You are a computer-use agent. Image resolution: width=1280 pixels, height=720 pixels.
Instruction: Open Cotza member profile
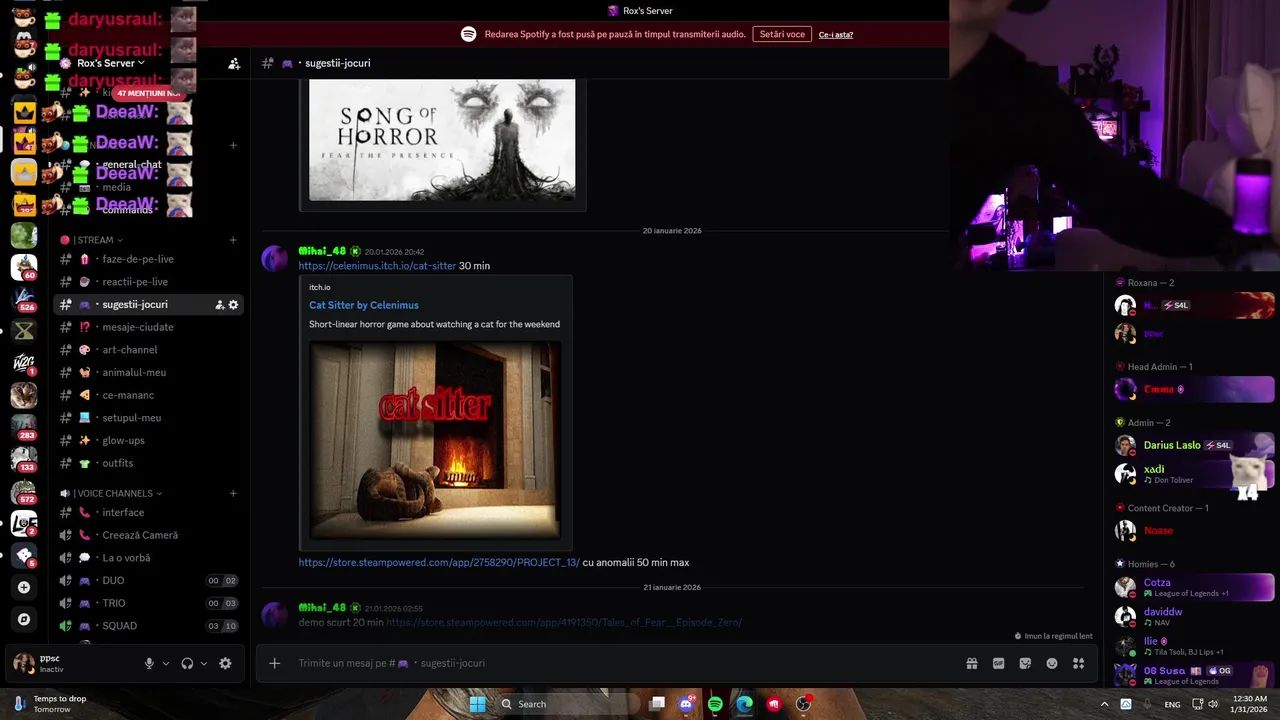1194,587
